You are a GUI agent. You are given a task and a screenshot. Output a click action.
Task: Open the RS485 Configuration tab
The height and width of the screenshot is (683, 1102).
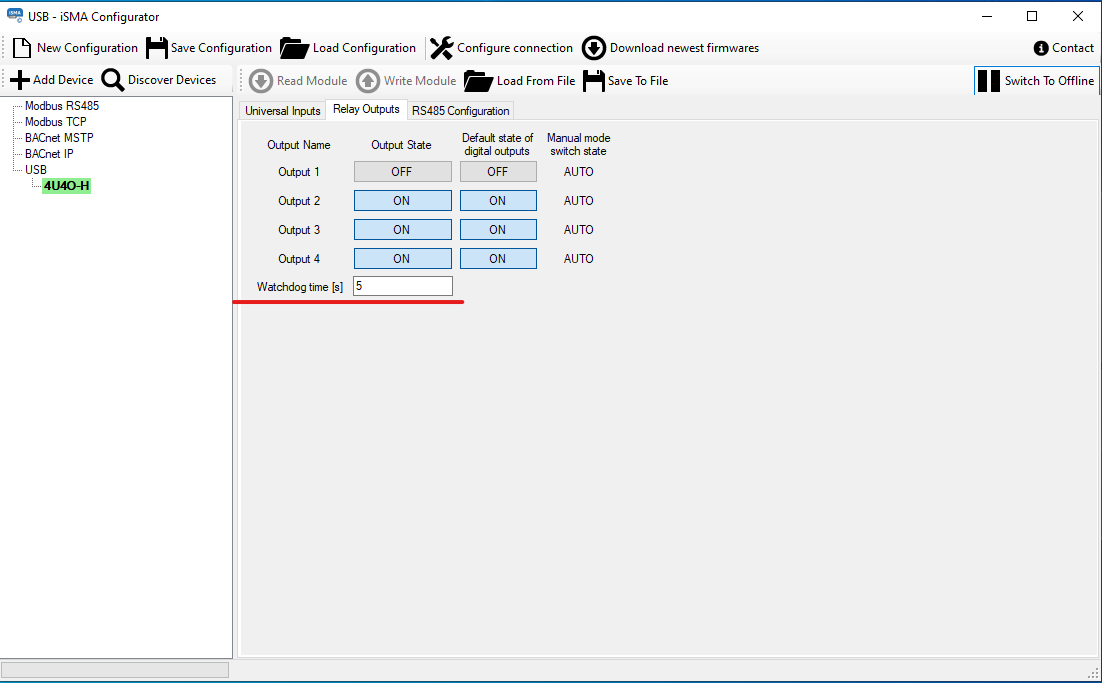tap(461, 111)
